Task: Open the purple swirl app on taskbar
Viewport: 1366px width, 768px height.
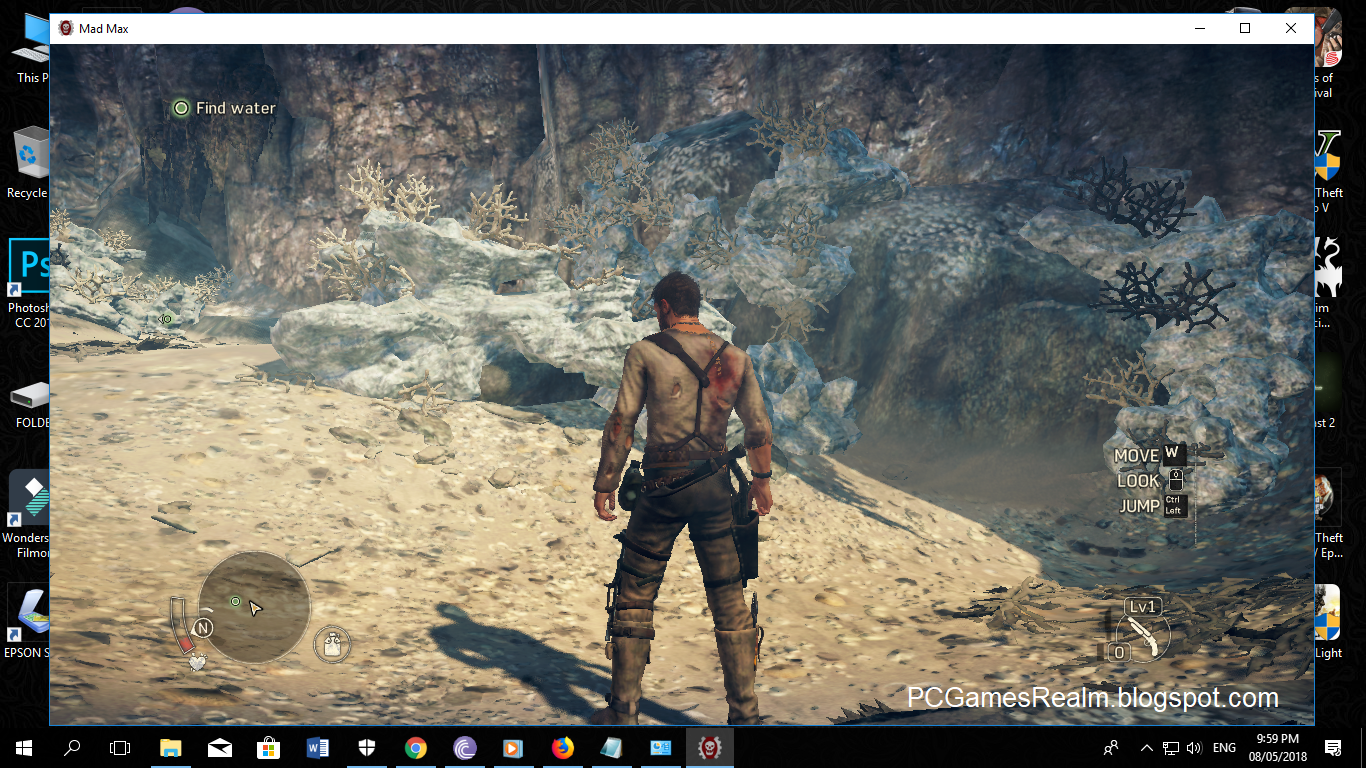Action: [x=465, y=747]
